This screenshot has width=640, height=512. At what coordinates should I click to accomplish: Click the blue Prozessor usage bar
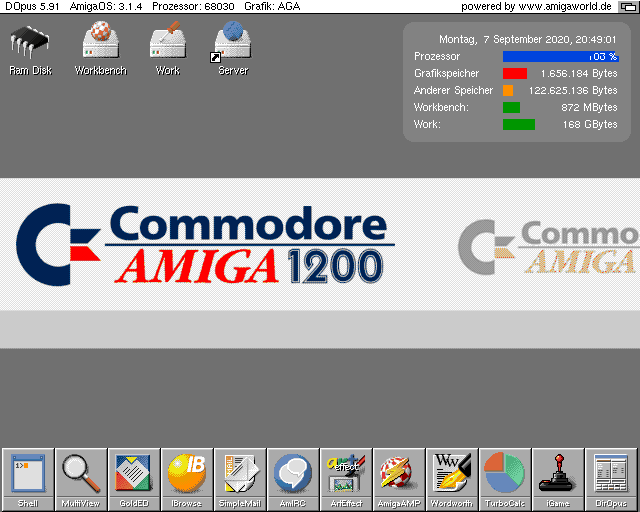tap(561, 56)
